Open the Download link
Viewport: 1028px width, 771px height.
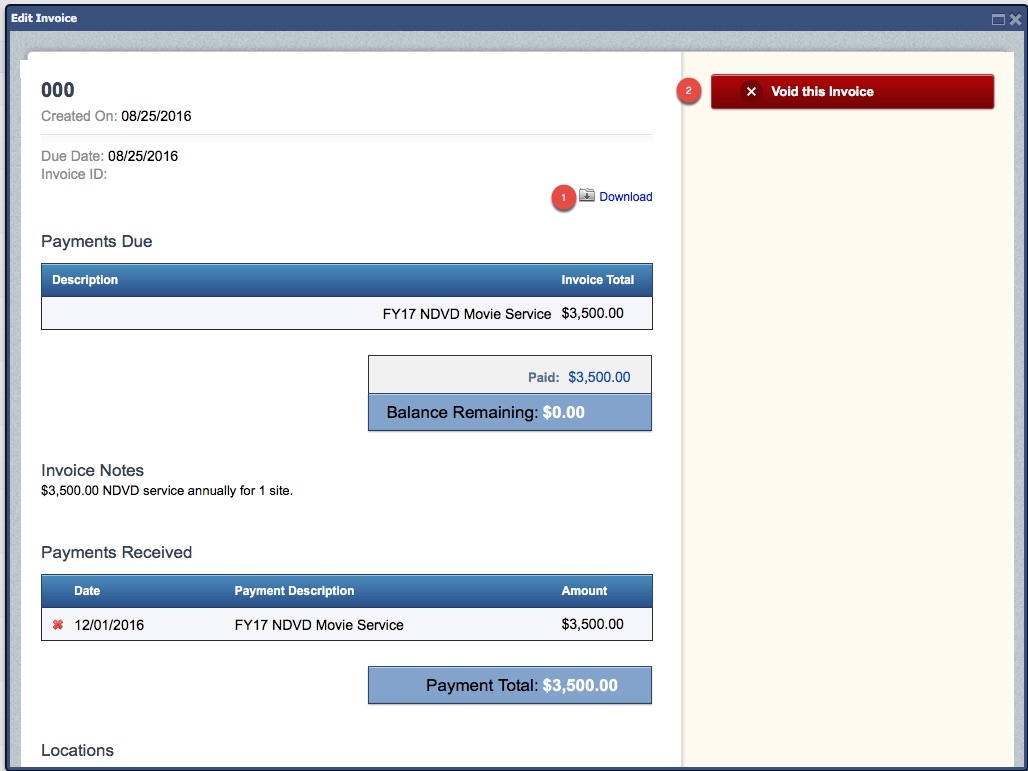pos(625,197)
